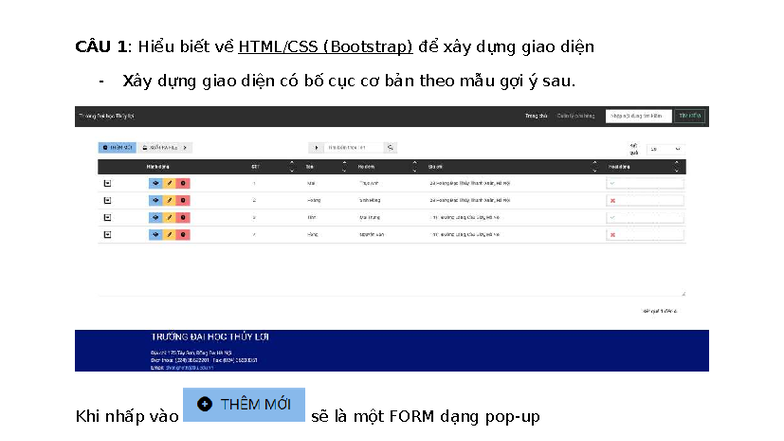Screen dimensions: 784x441
Task: Click the underlined HTML/CSS (Bootstrap) text
Action: [x=326, y=46]
